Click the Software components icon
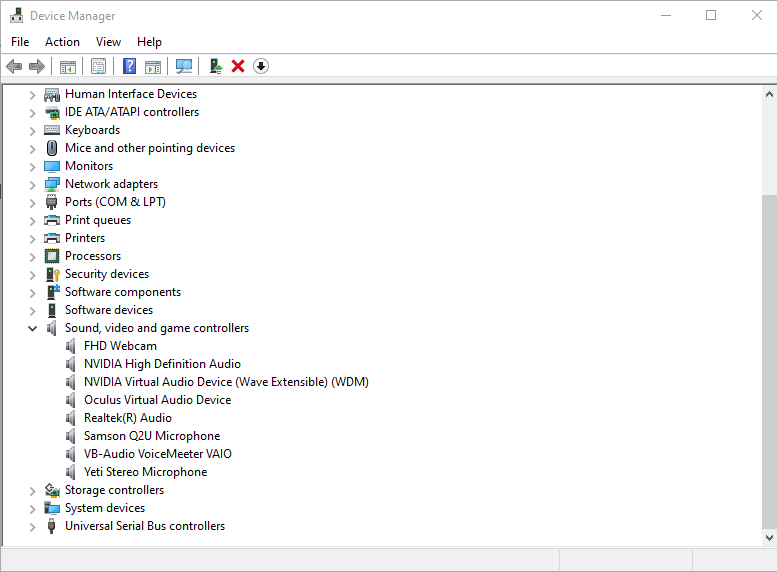This screenshot has width=777, height=572. [53, 291]
